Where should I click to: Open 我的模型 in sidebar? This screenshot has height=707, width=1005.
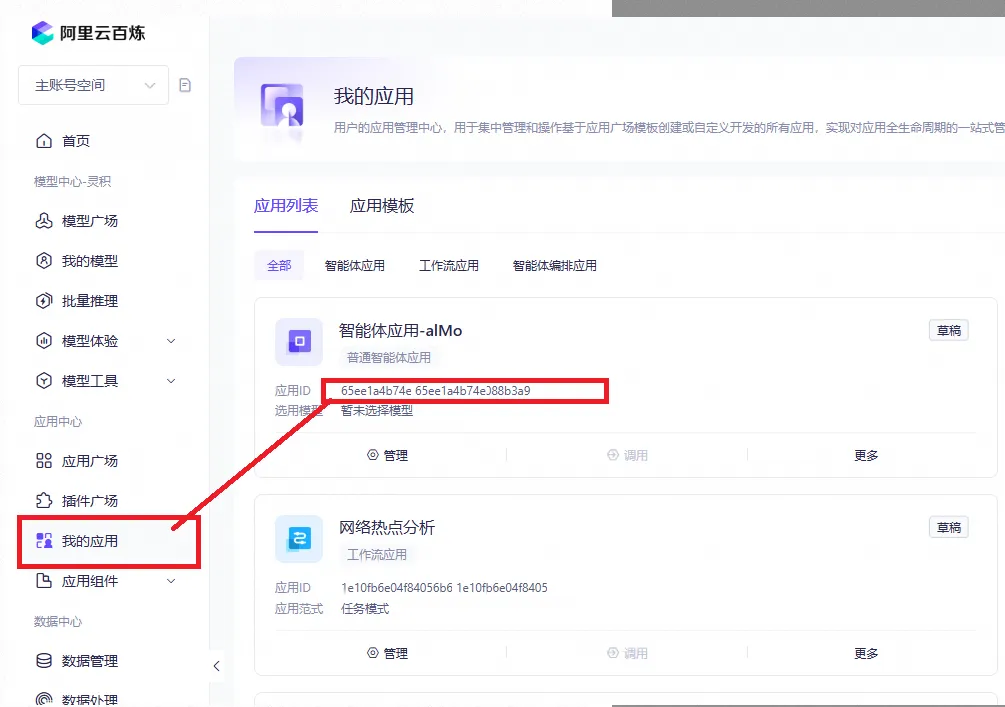click(77, 261)
